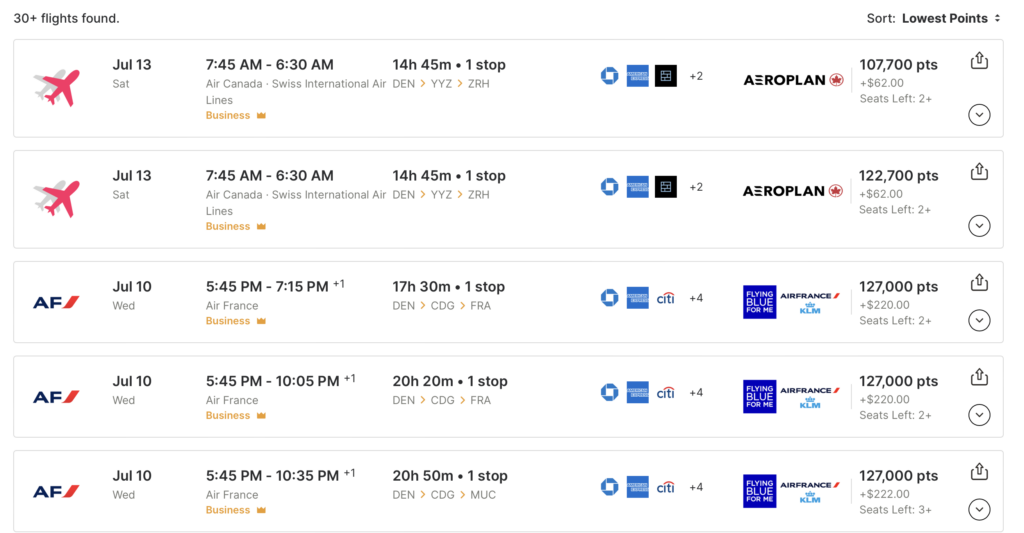Click the Amex icon on the 17h 30m flight
The width and height of the screenshot is (1024, 533).
[x=637, y=298]
